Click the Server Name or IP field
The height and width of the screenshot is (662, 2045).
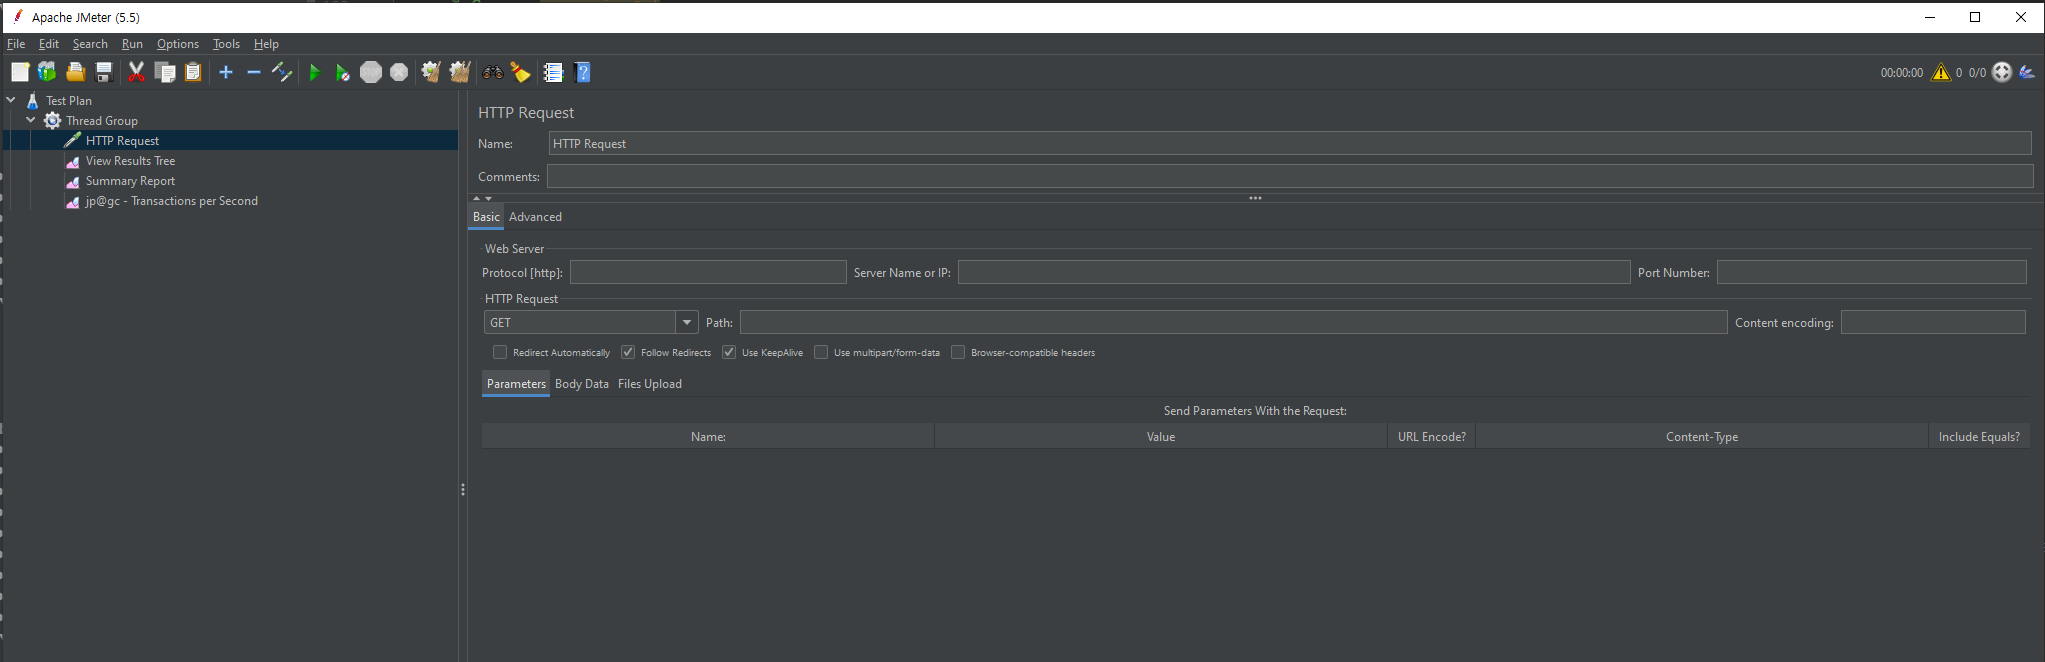(x=1294, y=272)
